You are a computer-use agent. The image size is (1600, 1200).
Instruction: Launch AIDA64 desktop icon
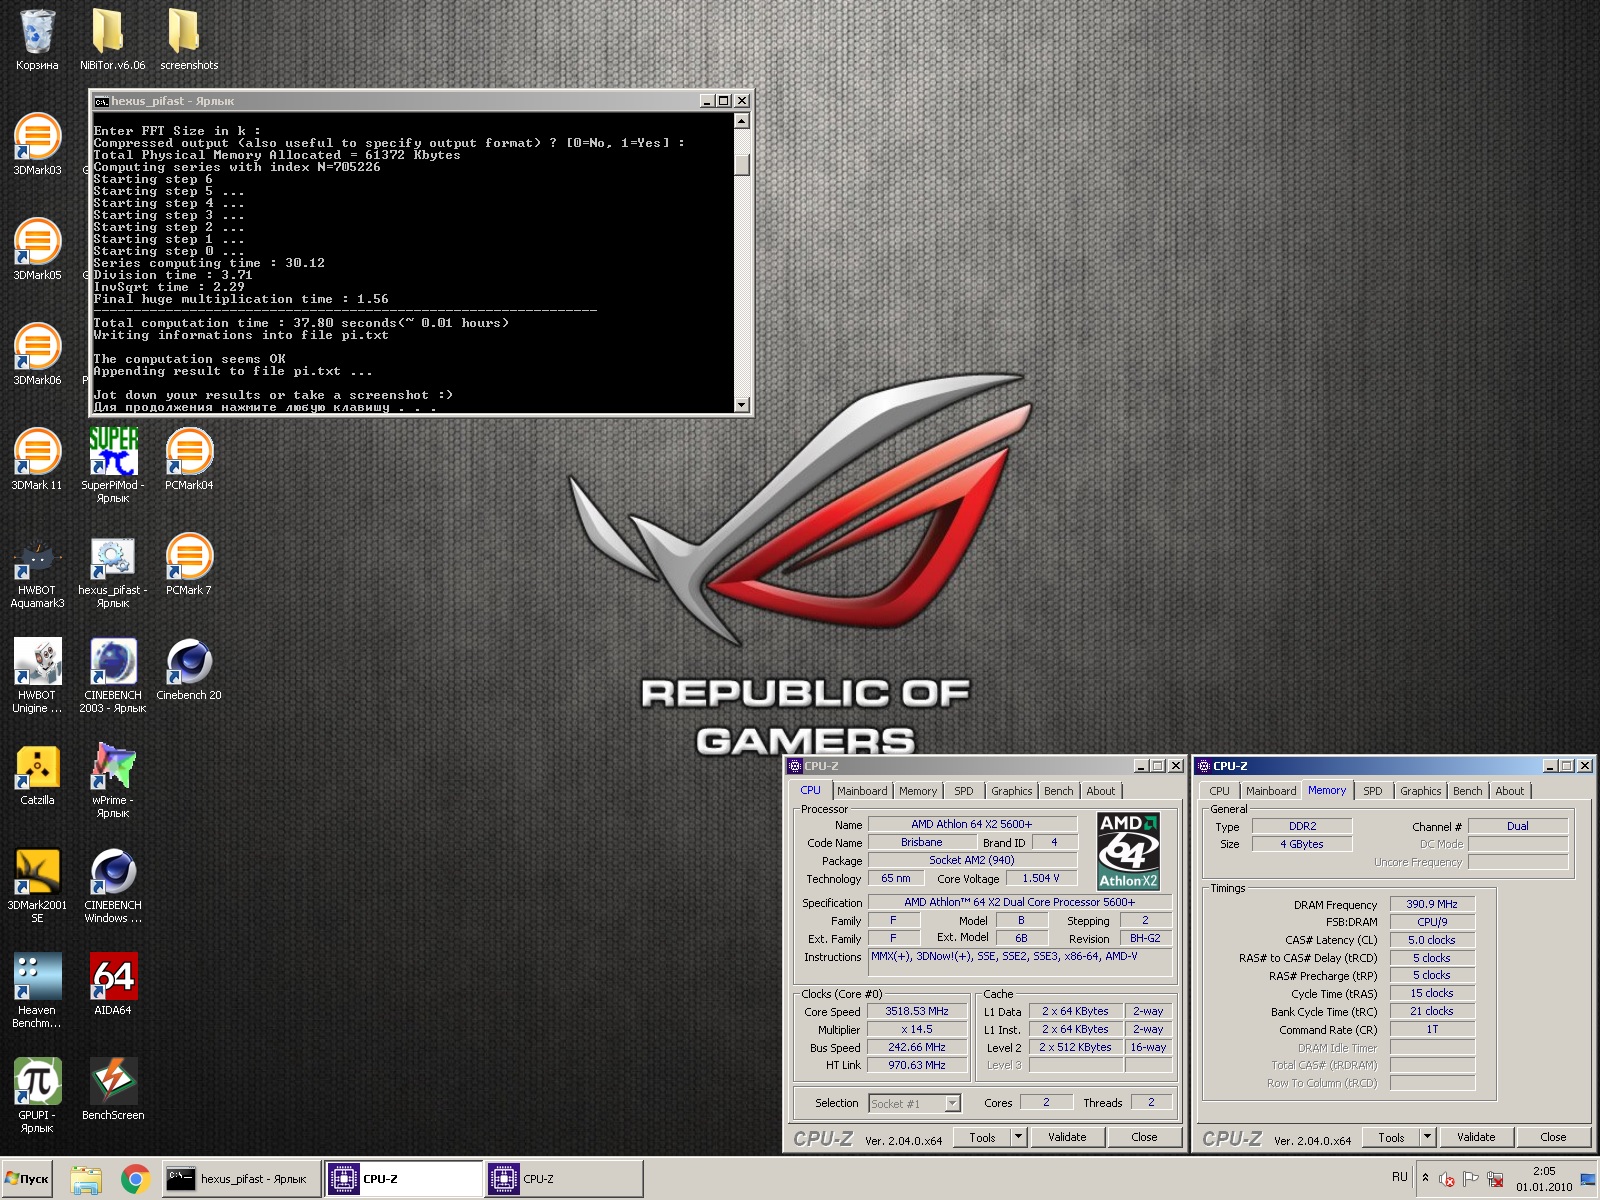click(113, 986)
